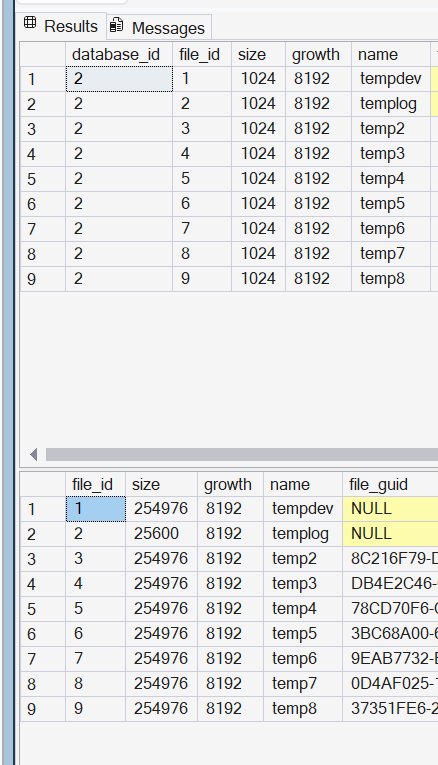Select top-left corner cell of top grid
This screenshot has width=438, height=765.
43,55
